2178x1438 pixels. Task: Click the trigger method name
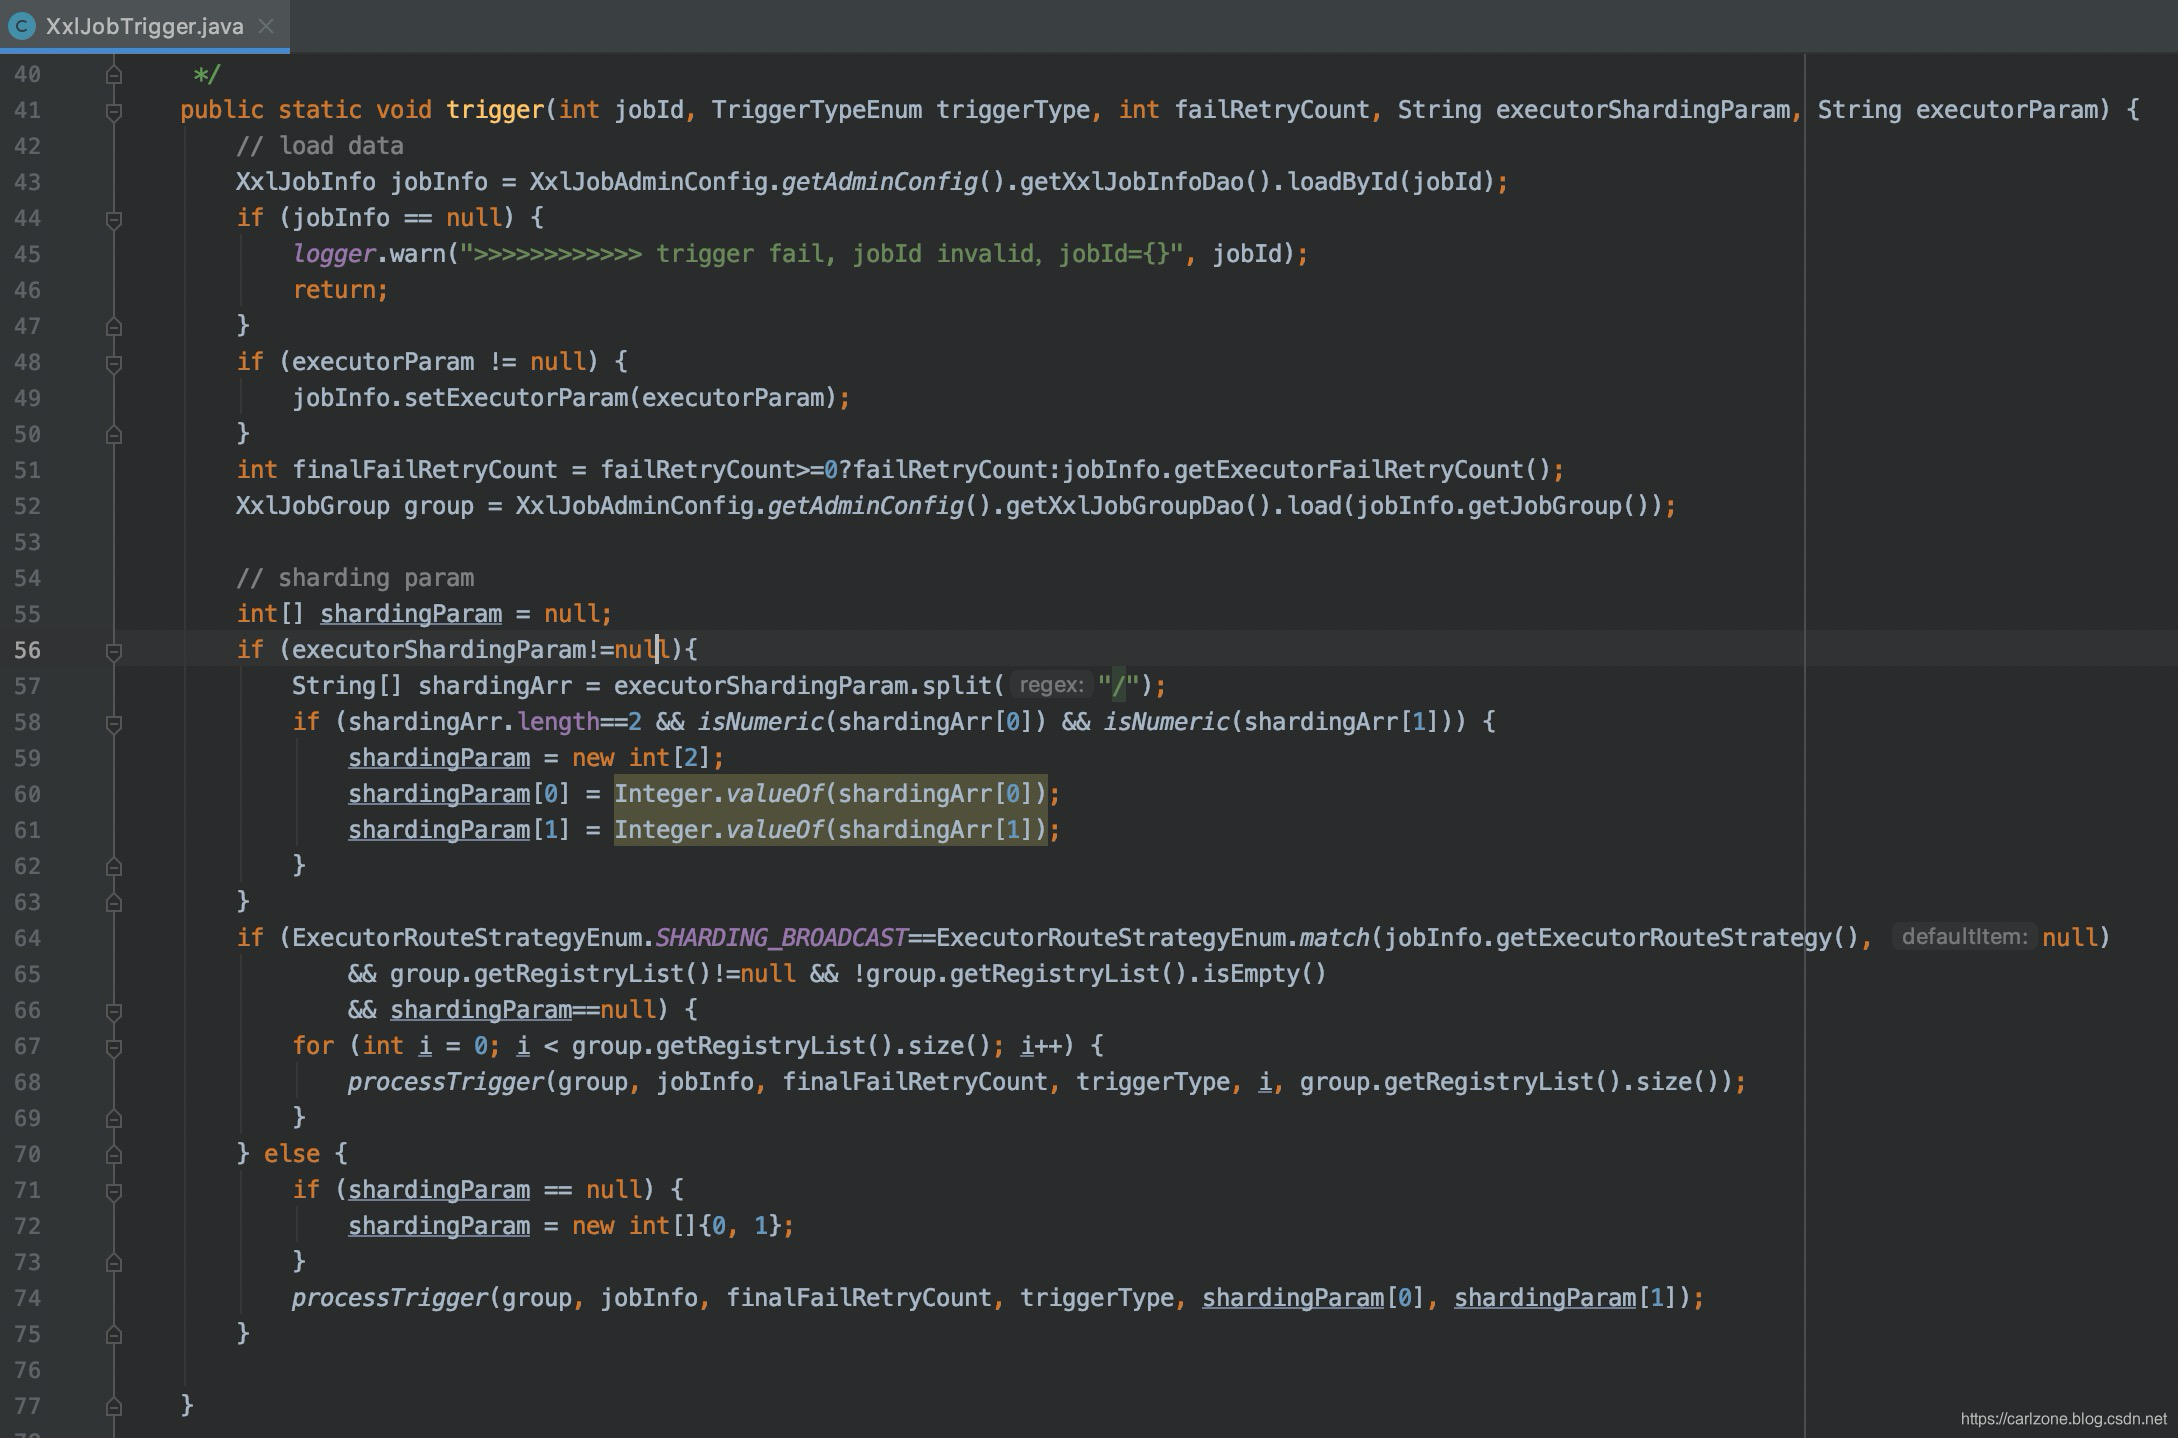pos(495,110)
